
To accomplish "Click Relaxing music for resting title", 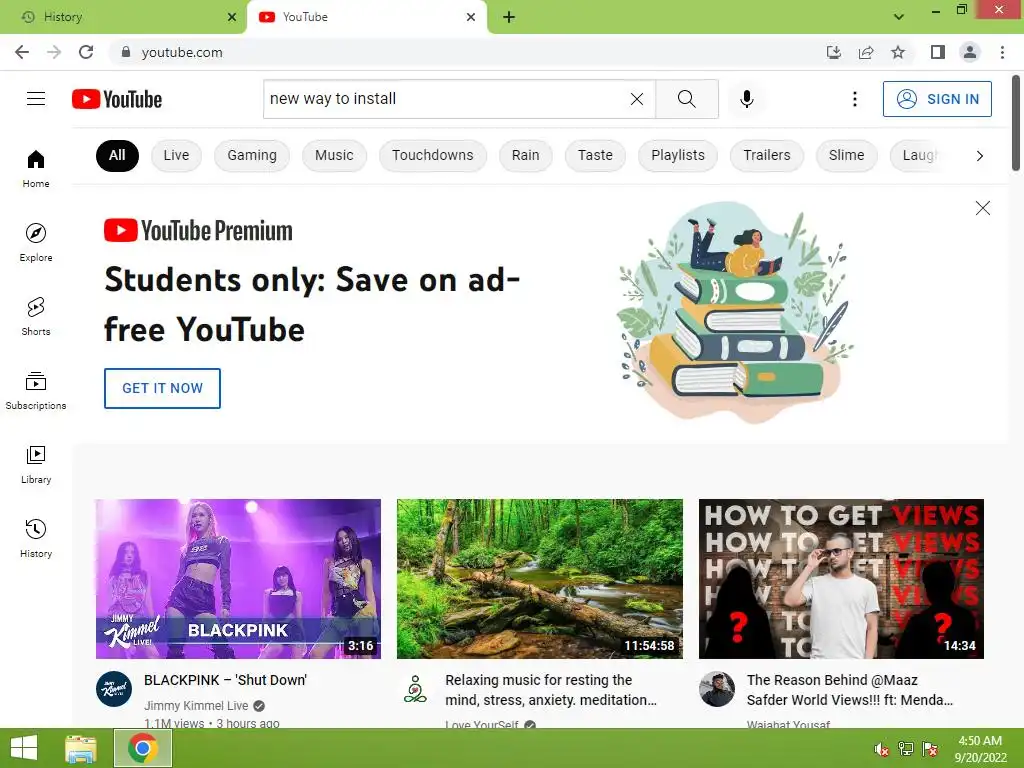I will (551, 690).
